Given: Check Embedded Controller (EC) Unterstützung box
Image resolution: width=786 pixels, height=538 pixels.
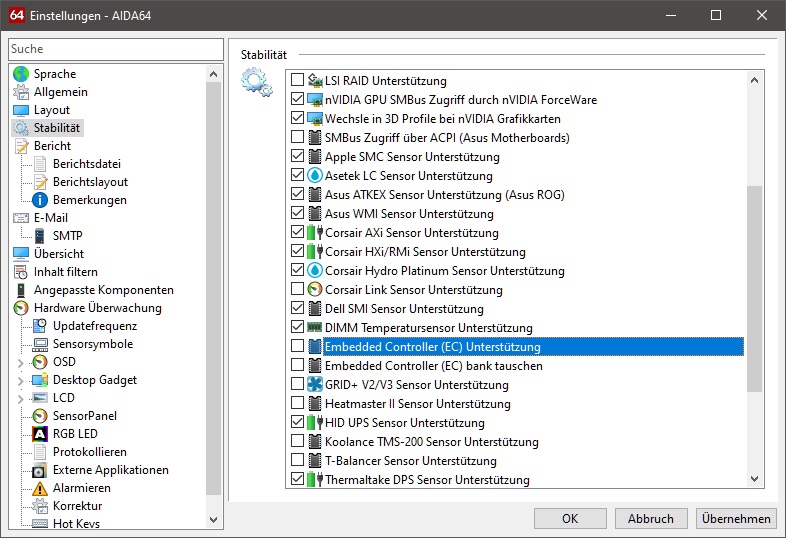Looking at the screenshot, I should 297,346.
